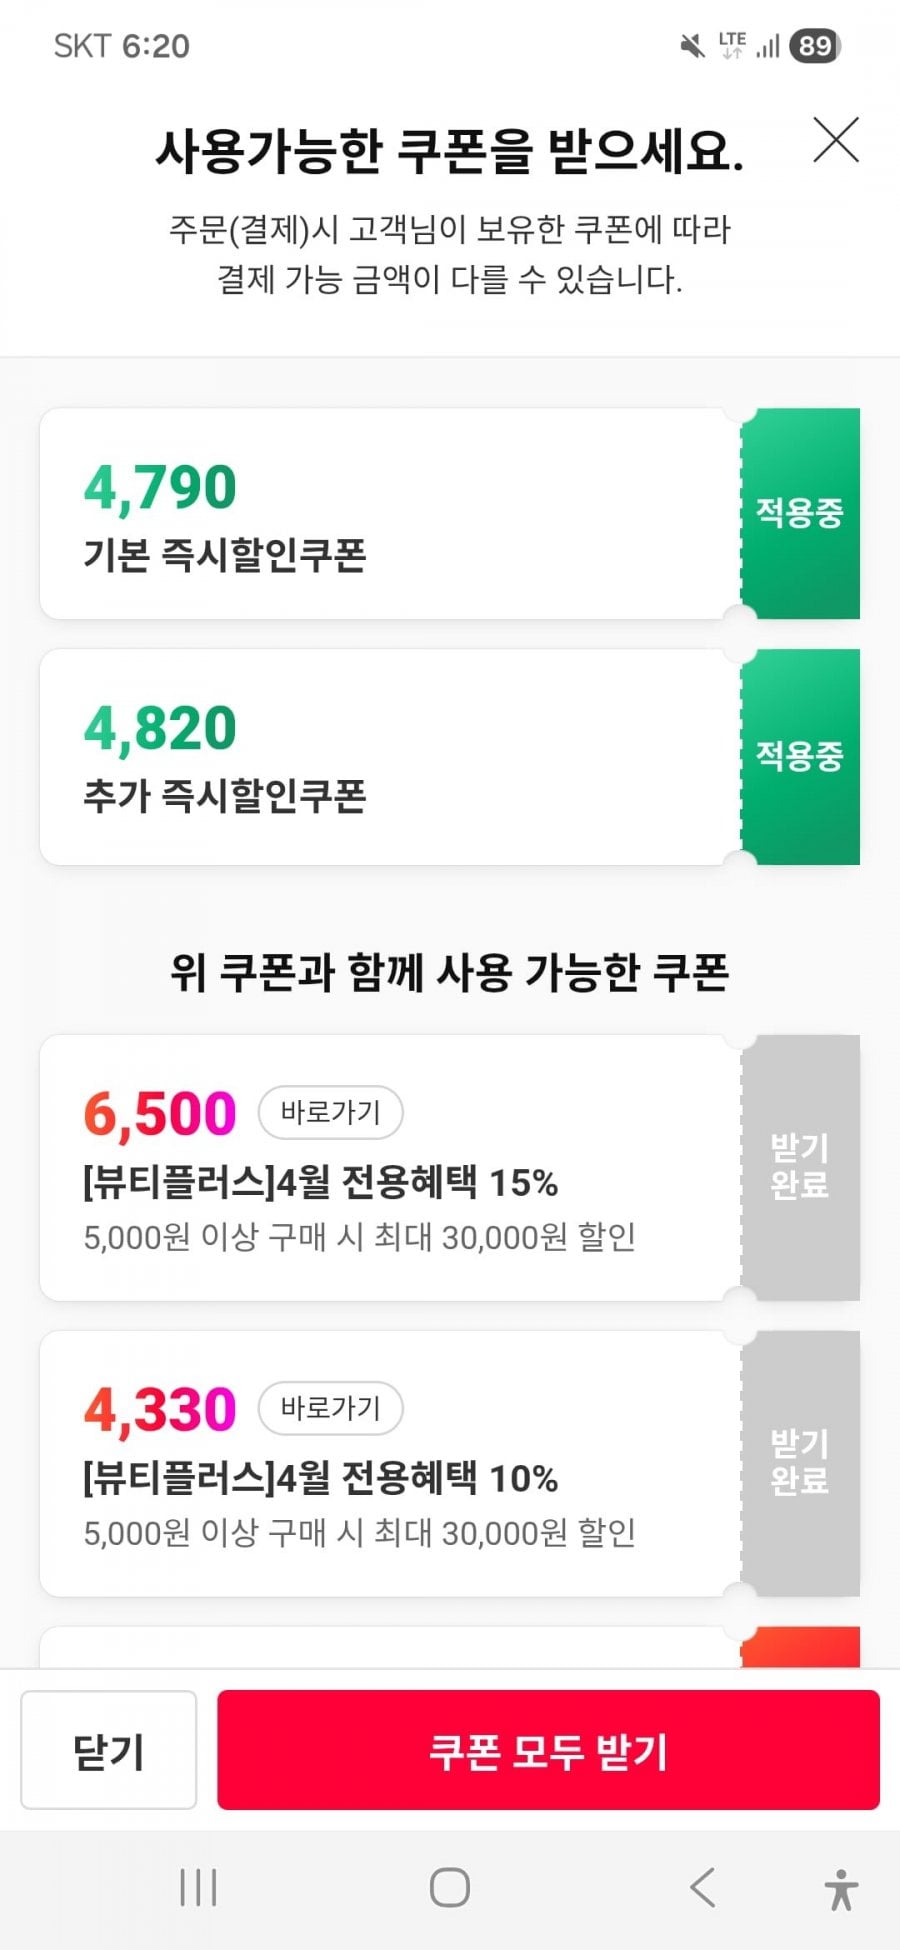900x1950 pixels.
Task: Close the coupon popup with X icon
Action: [x=836, y=140]
